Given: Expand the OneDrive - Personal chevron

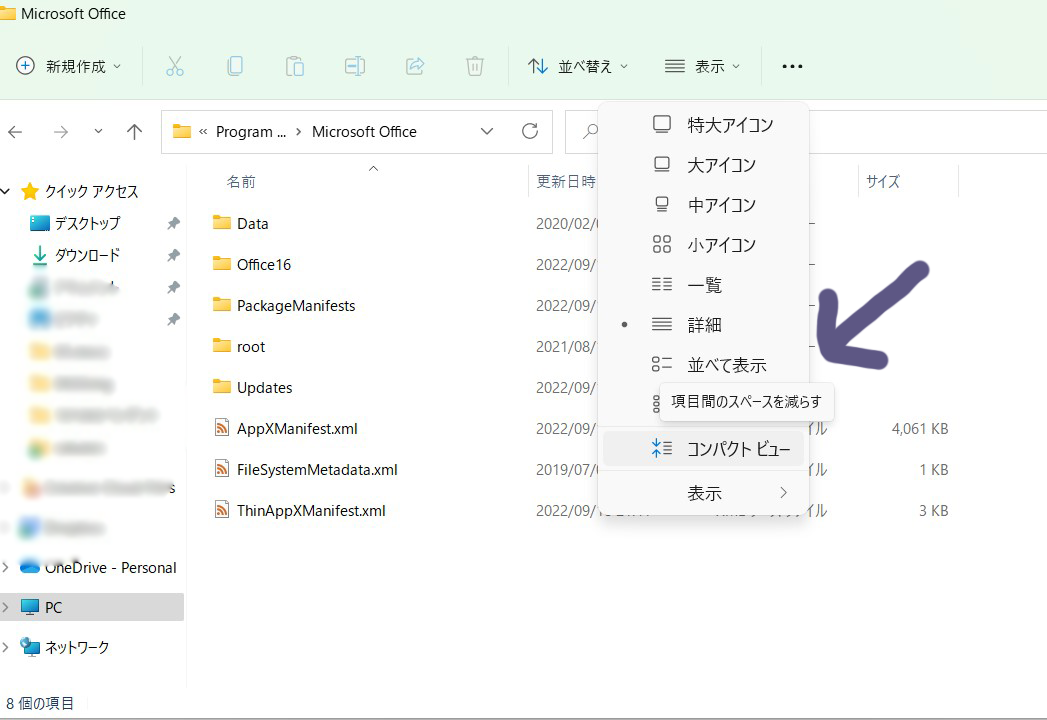Looking at the screenshot, I should coord(5,568).
